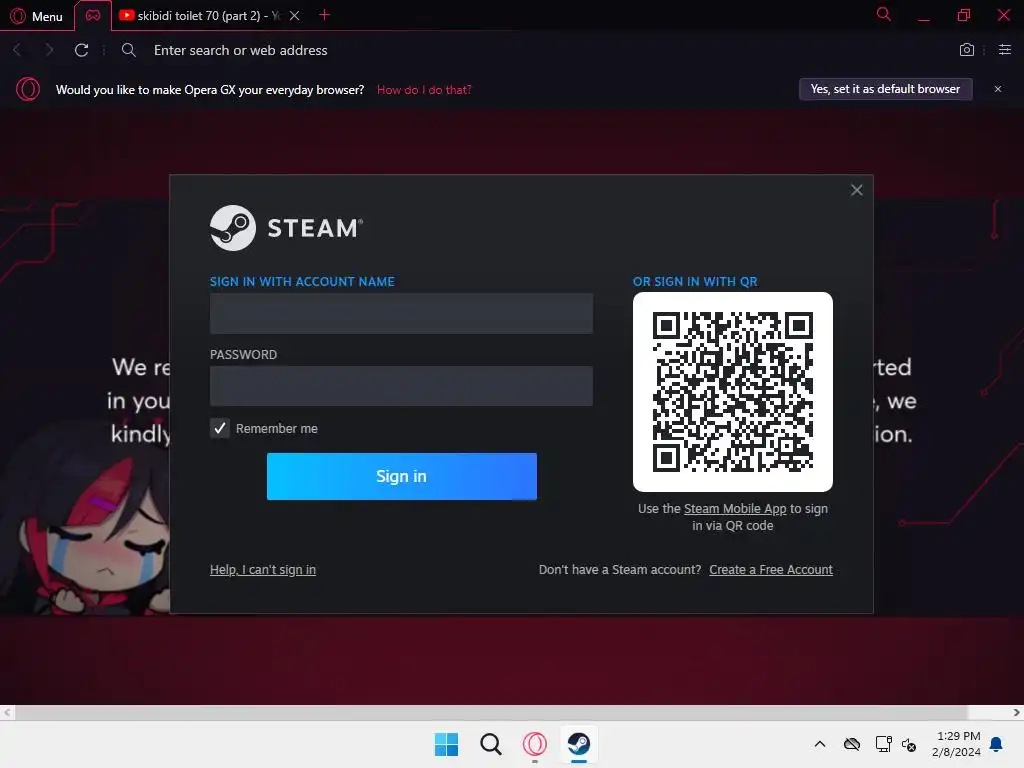Open a new tab with plus icon

(x=325, y=15)
